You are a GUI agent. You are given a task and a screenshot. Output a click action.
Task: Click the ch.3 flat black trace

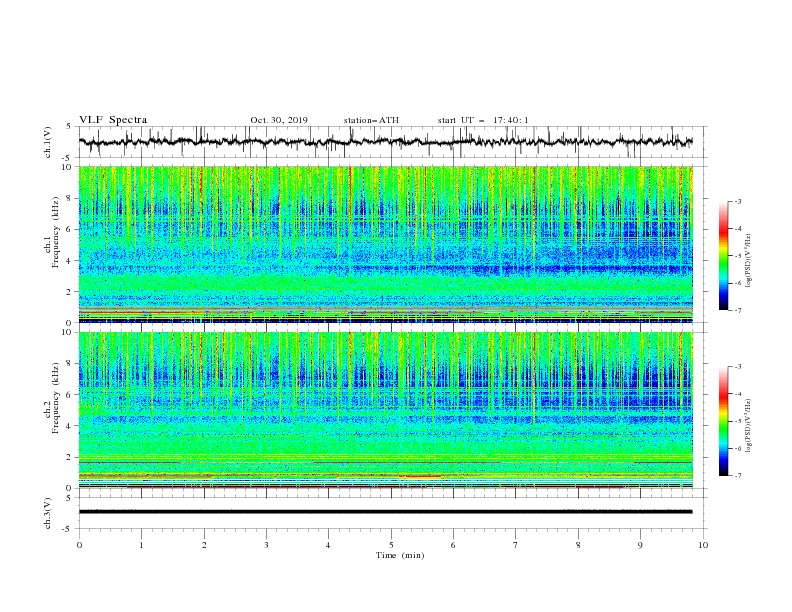pyautogui.click(x=386, y=512)
